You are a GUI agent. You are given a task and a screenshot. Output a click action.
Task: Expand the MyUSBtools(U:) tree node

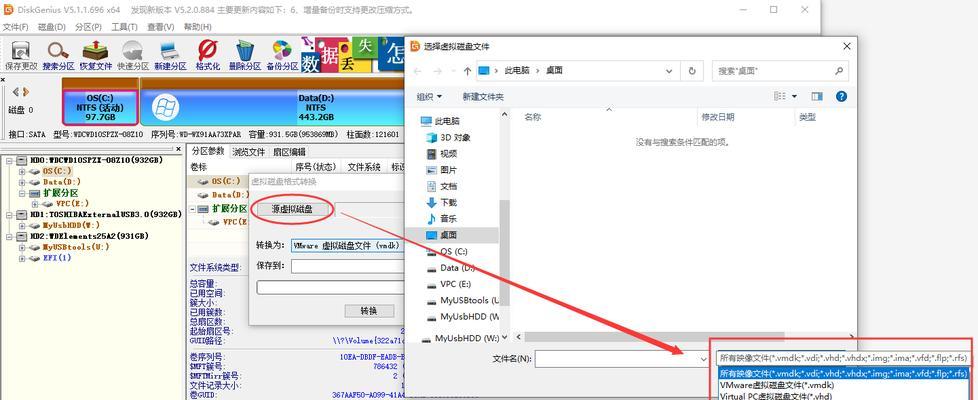[22, 246]
